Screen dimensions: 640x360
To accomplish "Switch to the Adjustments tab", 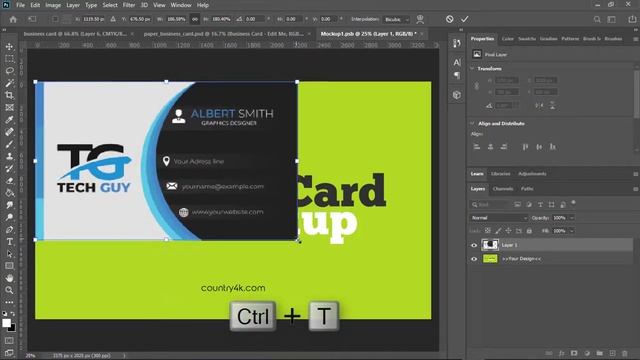I will (532, 174).
